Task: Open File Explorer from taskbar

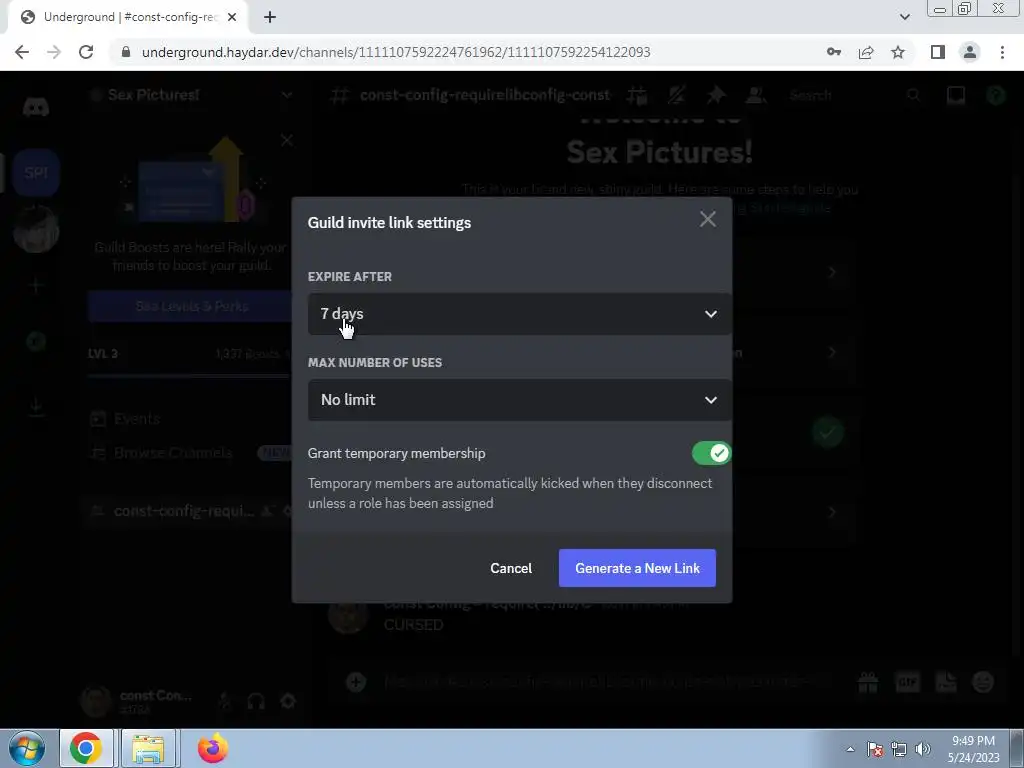Action: click(x=148, y=748)
